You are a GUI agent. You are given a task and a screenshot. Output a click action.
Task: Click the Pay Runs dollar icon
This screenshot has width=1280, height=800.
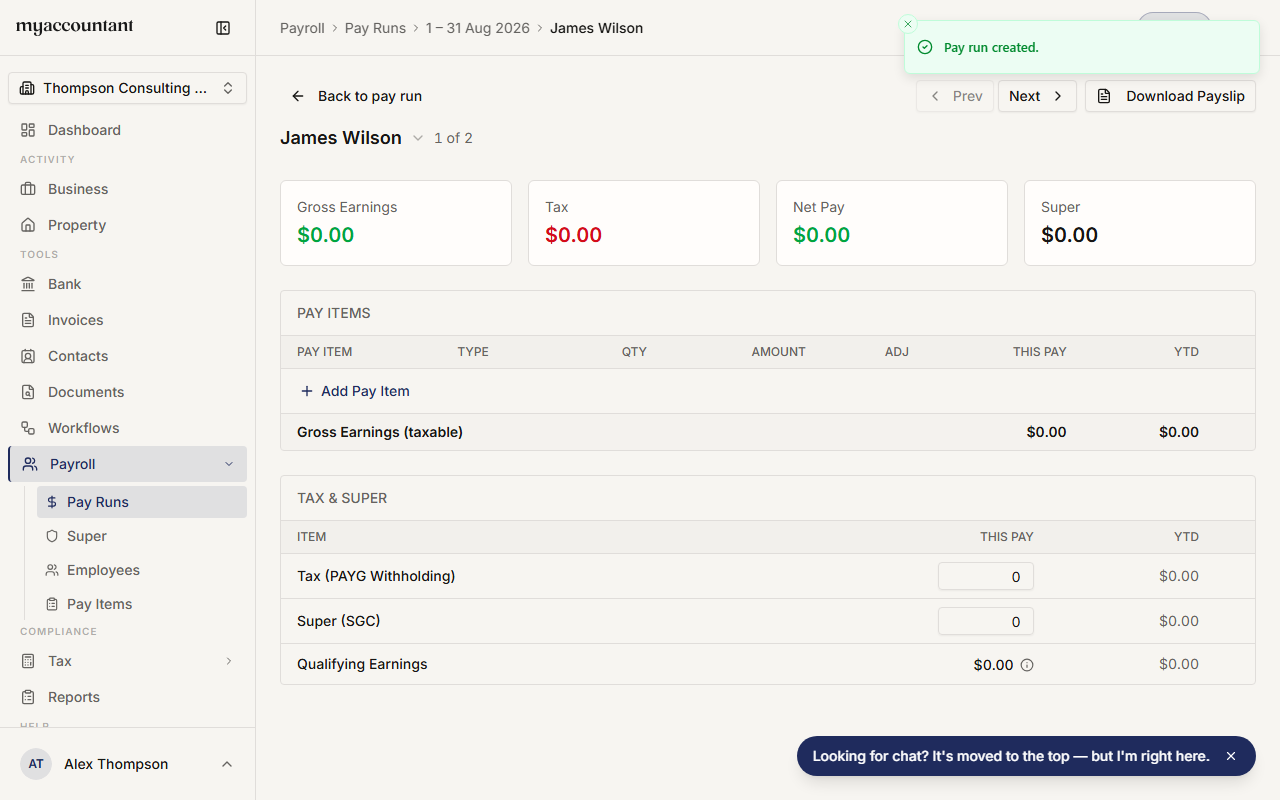(52, 502)
